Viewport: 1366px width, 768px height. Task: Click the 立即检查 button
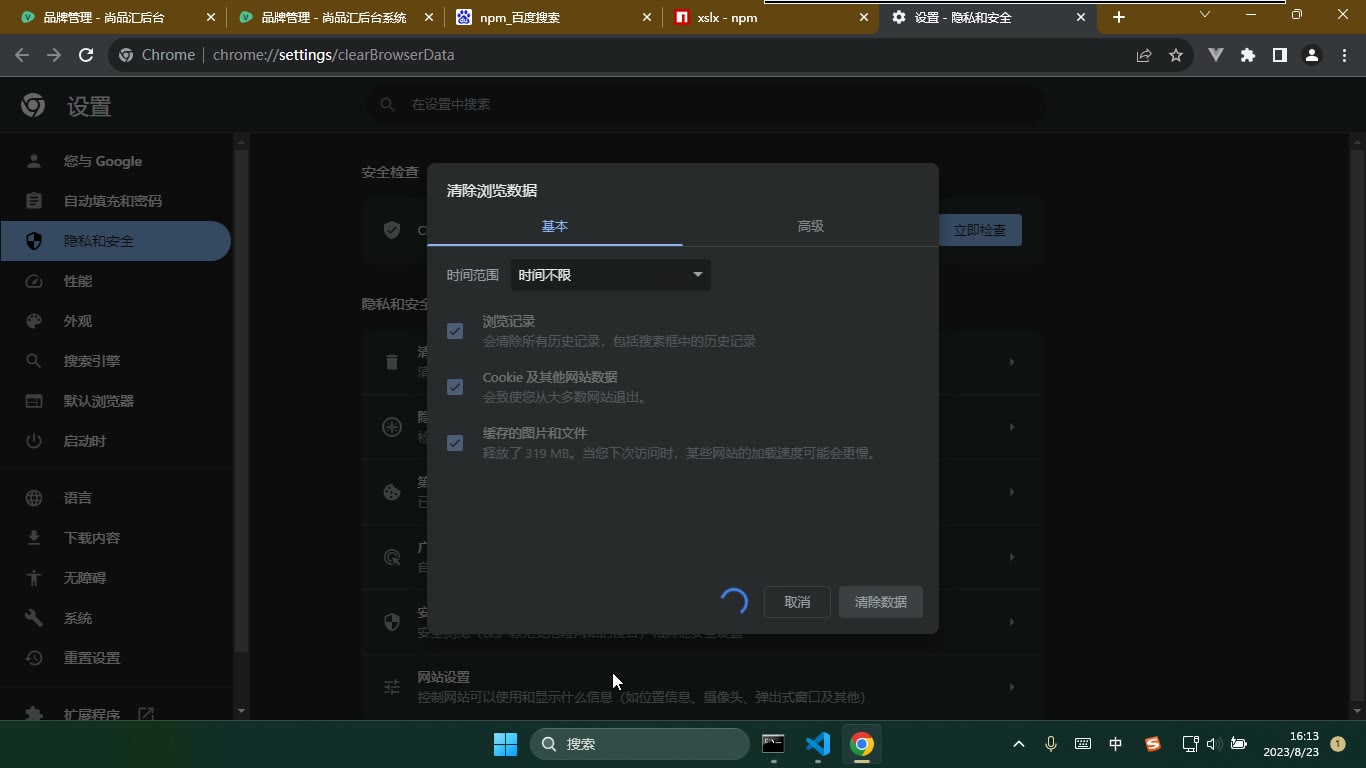click(980, 230)
